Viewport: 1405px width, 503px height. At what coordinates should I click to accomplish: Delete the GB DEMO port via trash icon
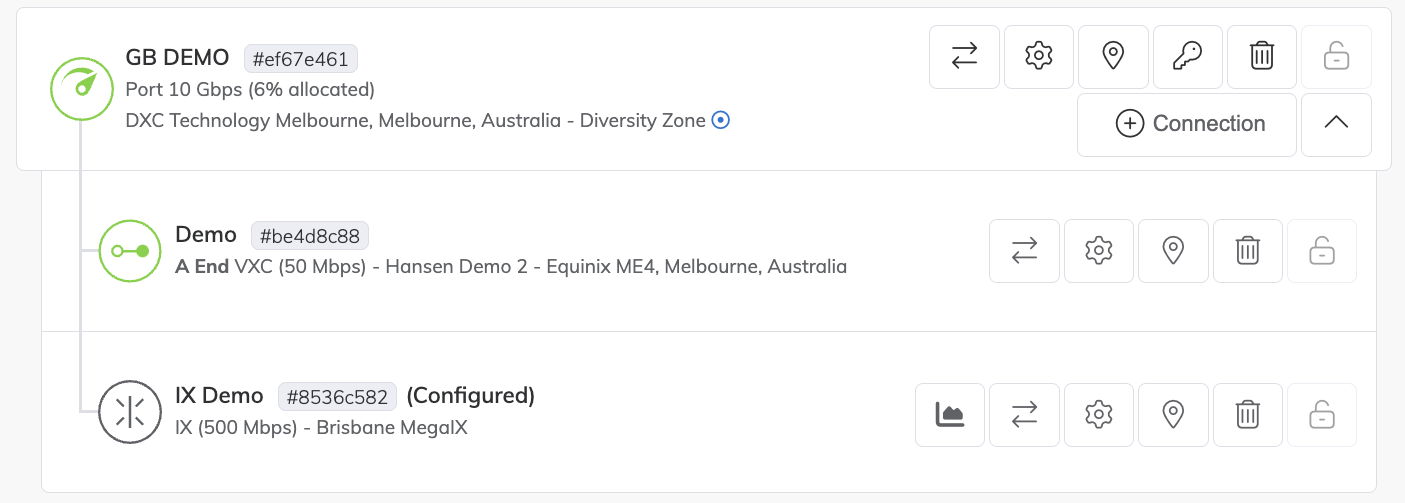click(x=1262, y=56)
